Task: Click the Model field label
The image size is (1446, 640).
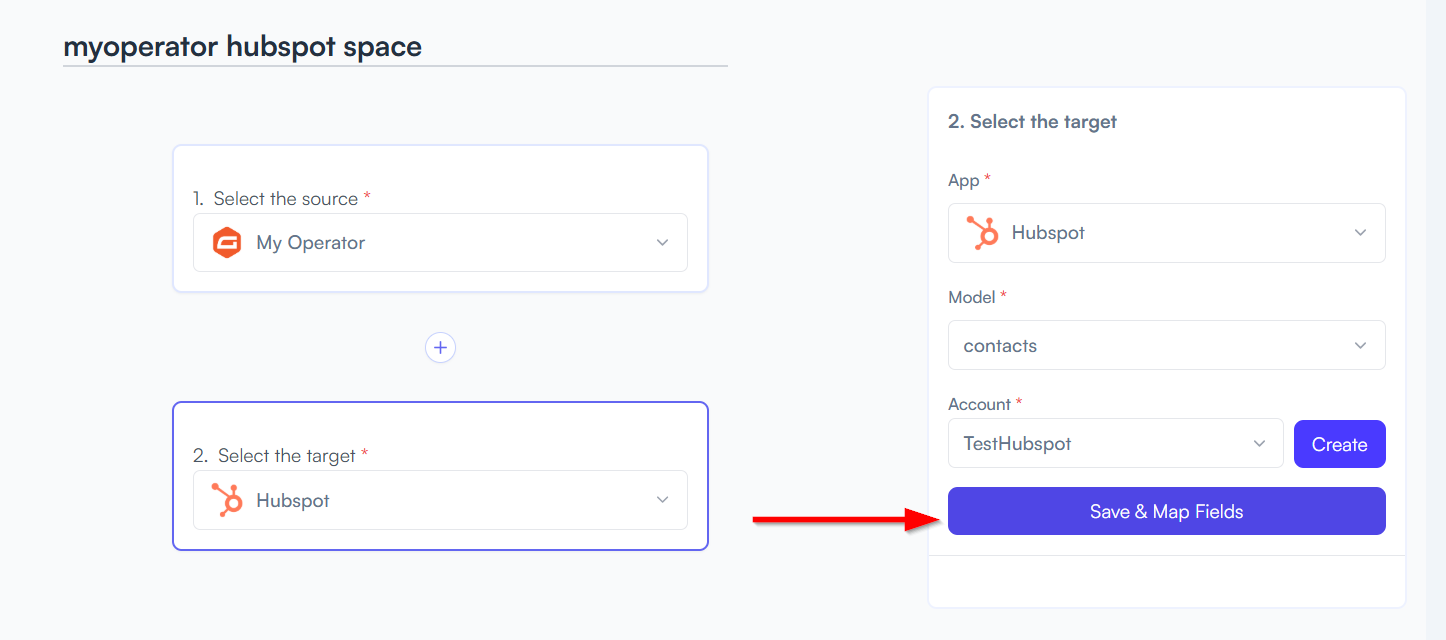Action: [972, 297]
